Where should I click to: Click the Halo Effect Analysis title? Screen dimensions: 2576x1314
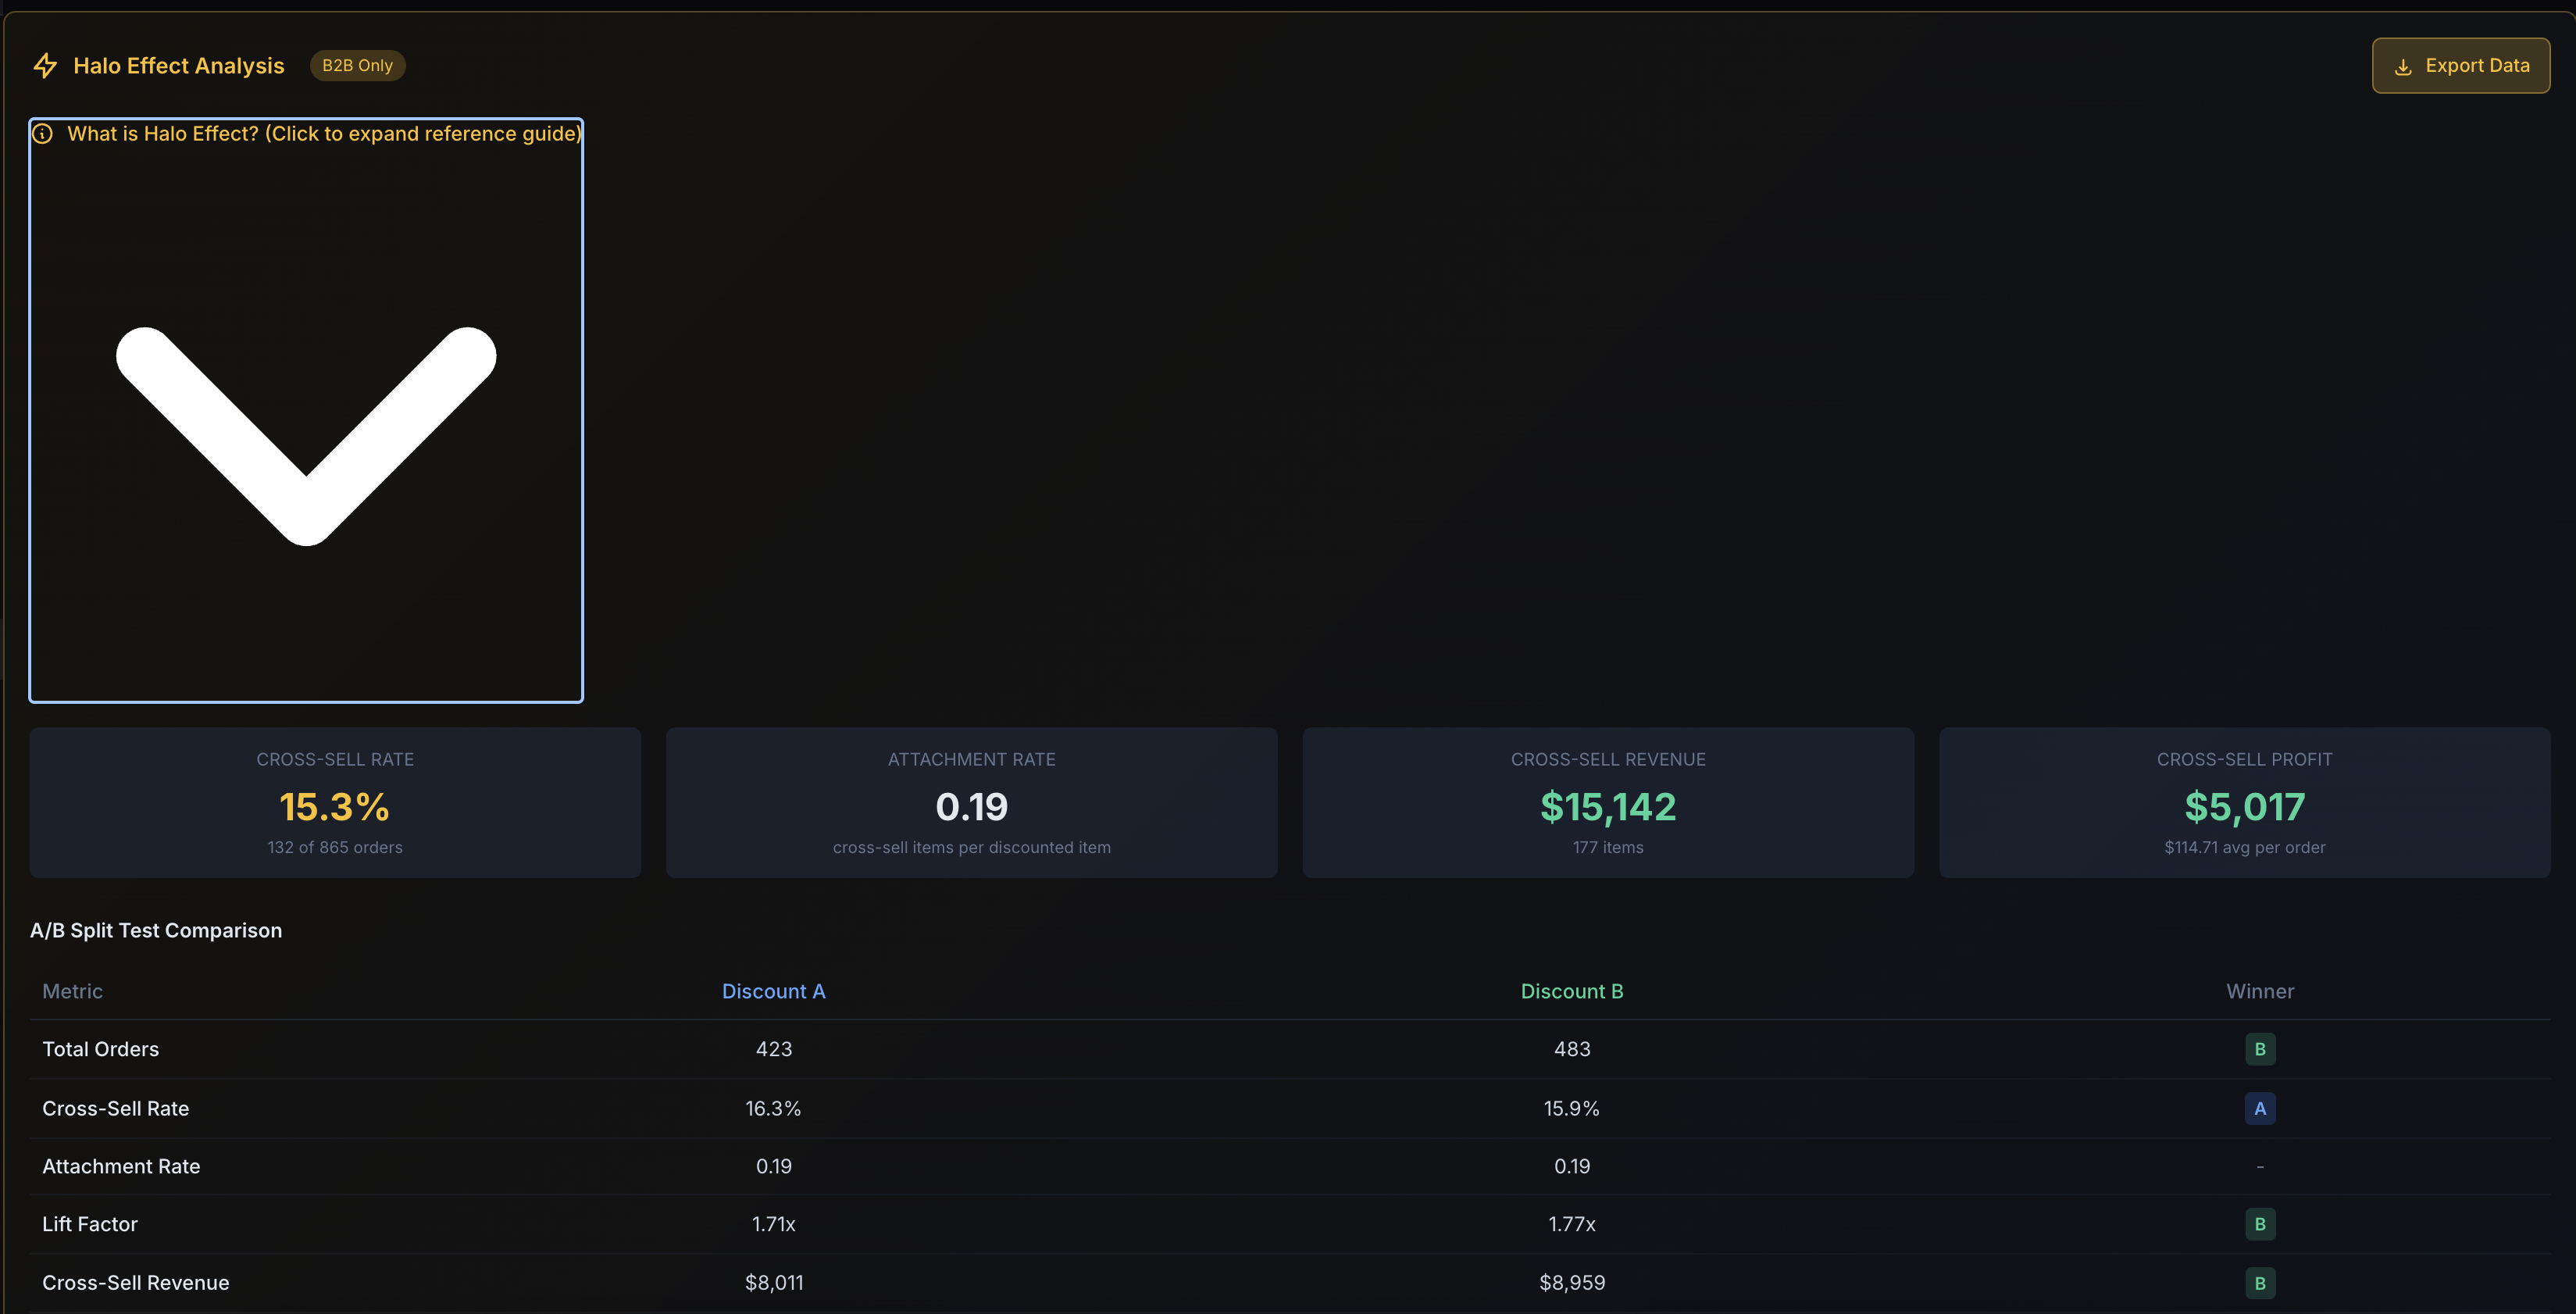point(179,66)
